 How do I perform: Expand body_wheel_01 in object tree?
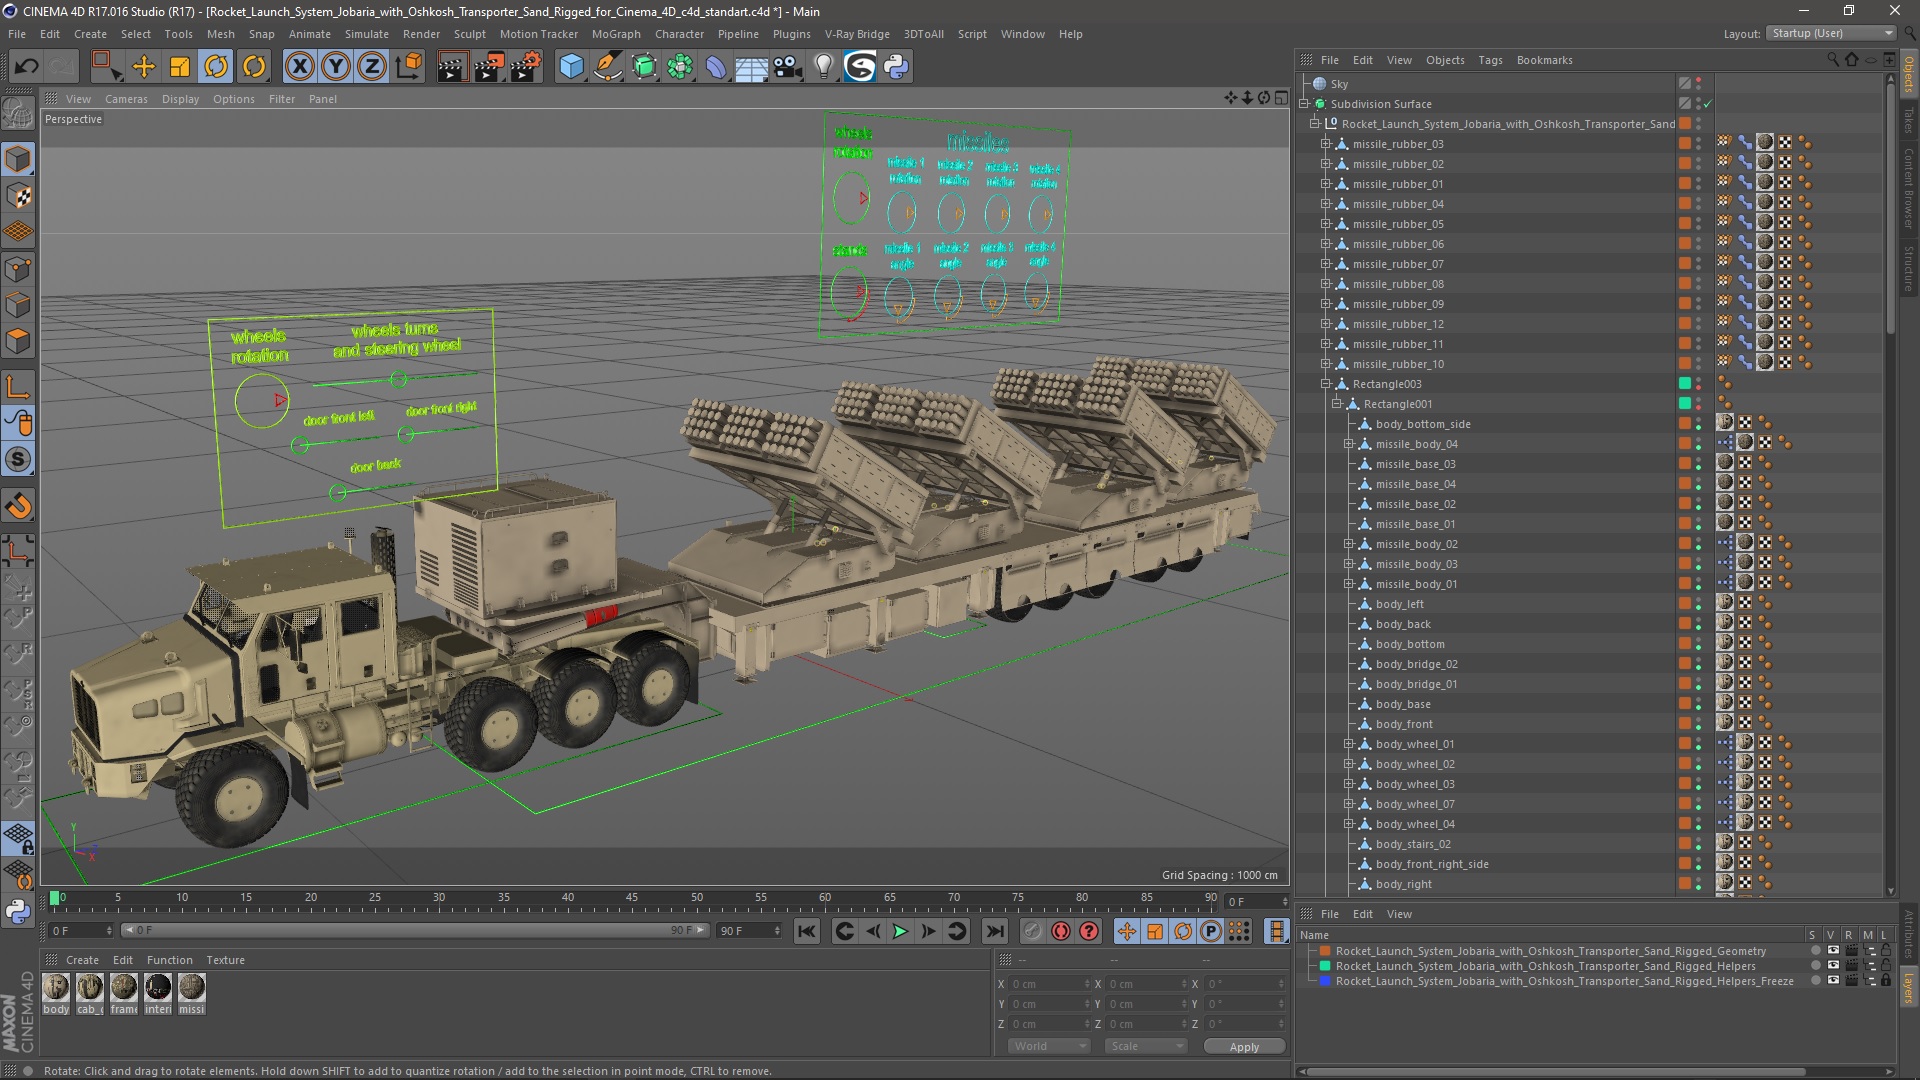coord(1348,744)
